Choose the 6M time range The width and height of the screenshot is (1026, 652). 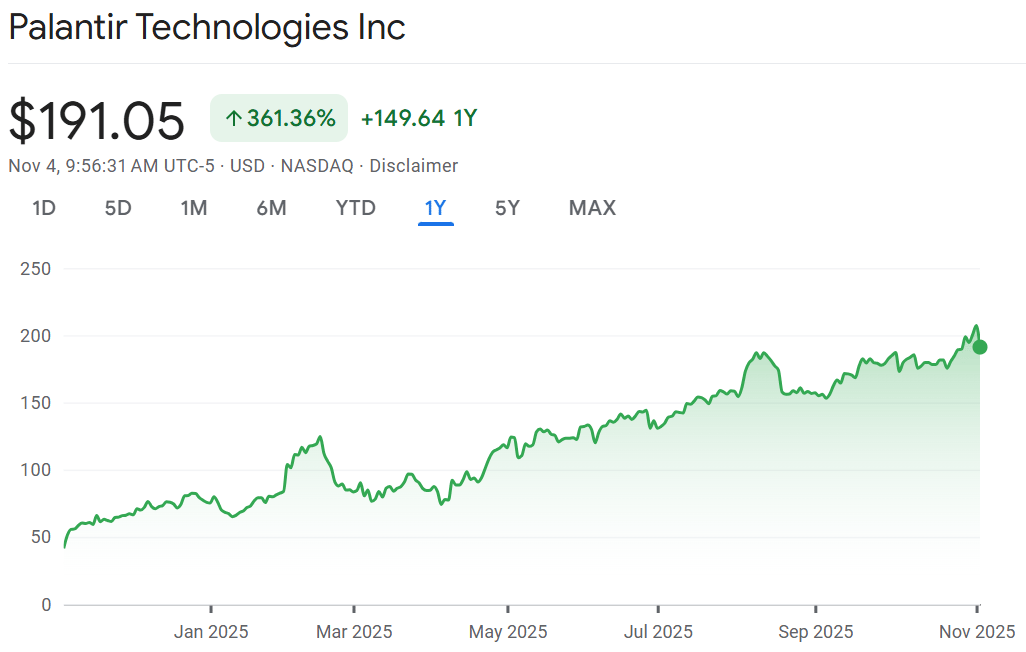click(272, 208)
